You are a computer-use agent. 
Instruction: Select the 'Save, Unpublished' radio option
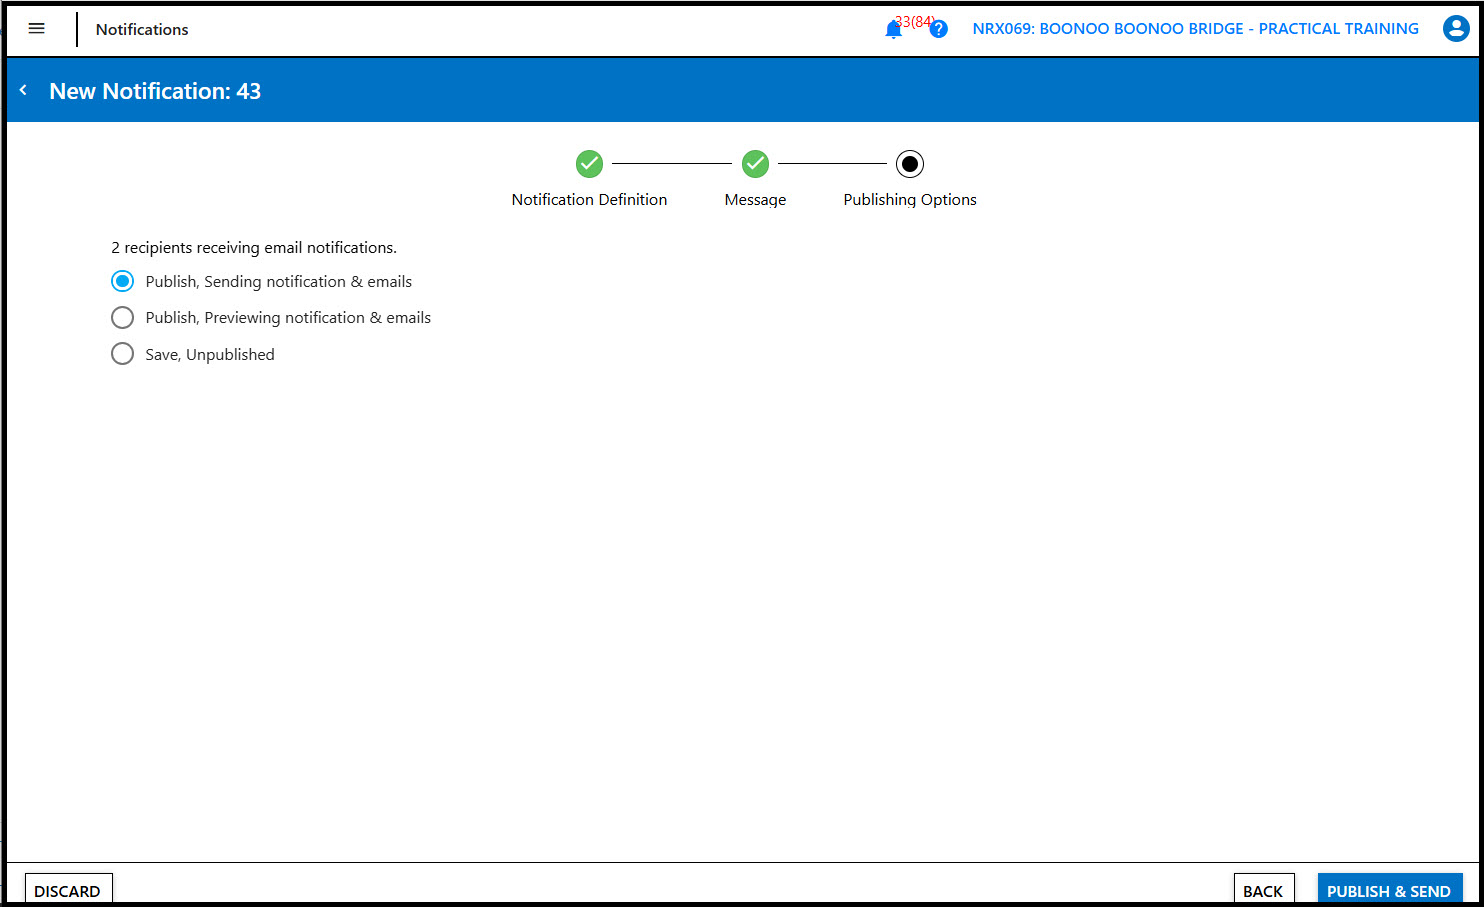[x=123, y=354]
